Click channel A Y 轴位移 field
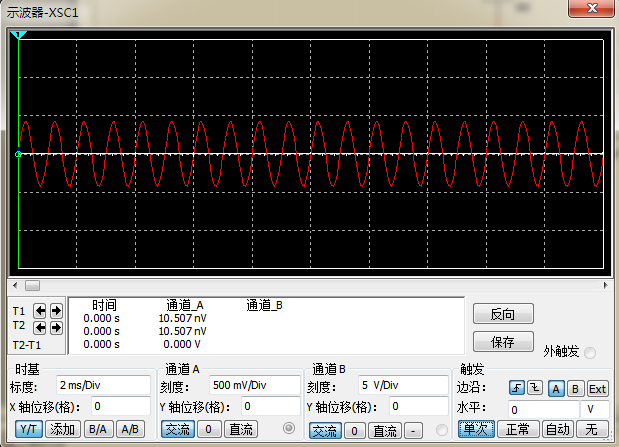Screen dimensions: 619x447 [x=270, y=406]
